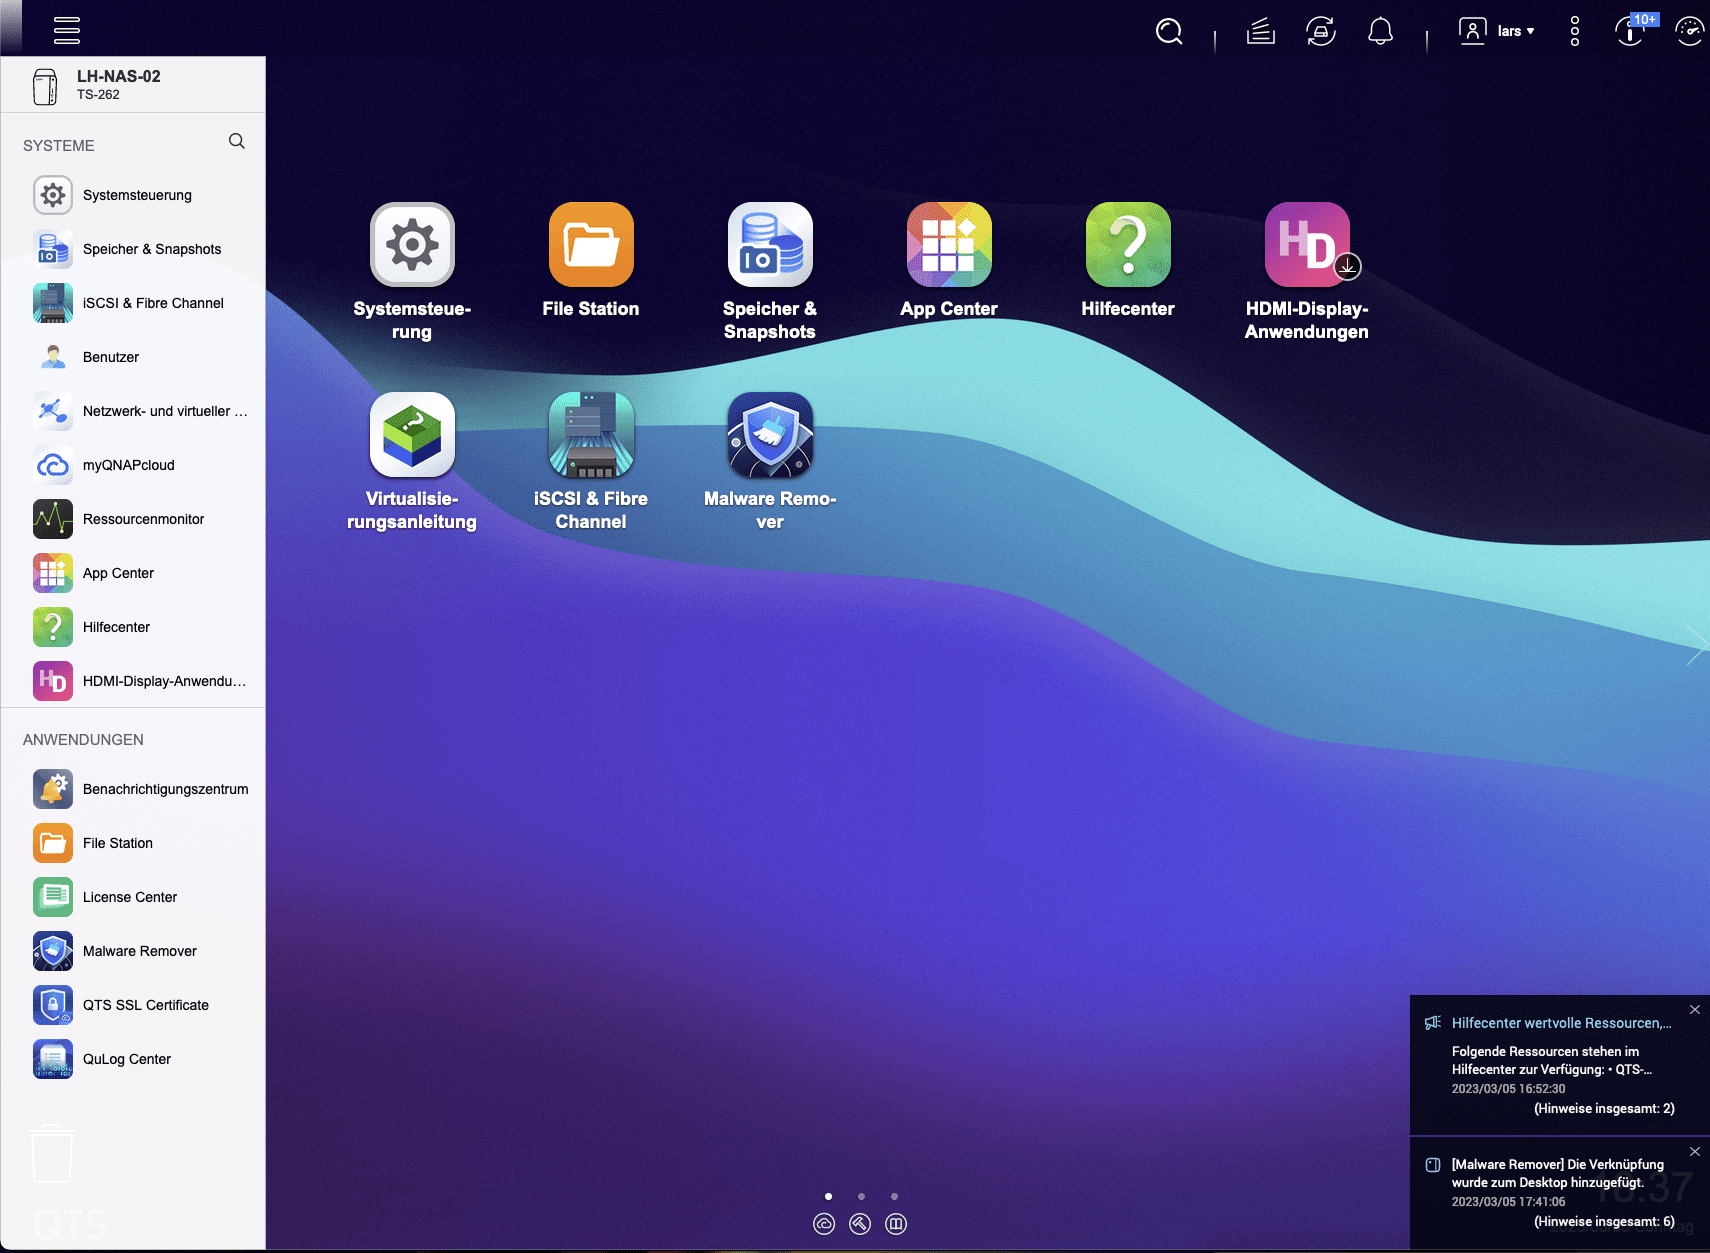This screenshot has width=1710, height=1253.
Task: Open iSCSI & Fibre Channel in sidebar
Action: (133, 303)
